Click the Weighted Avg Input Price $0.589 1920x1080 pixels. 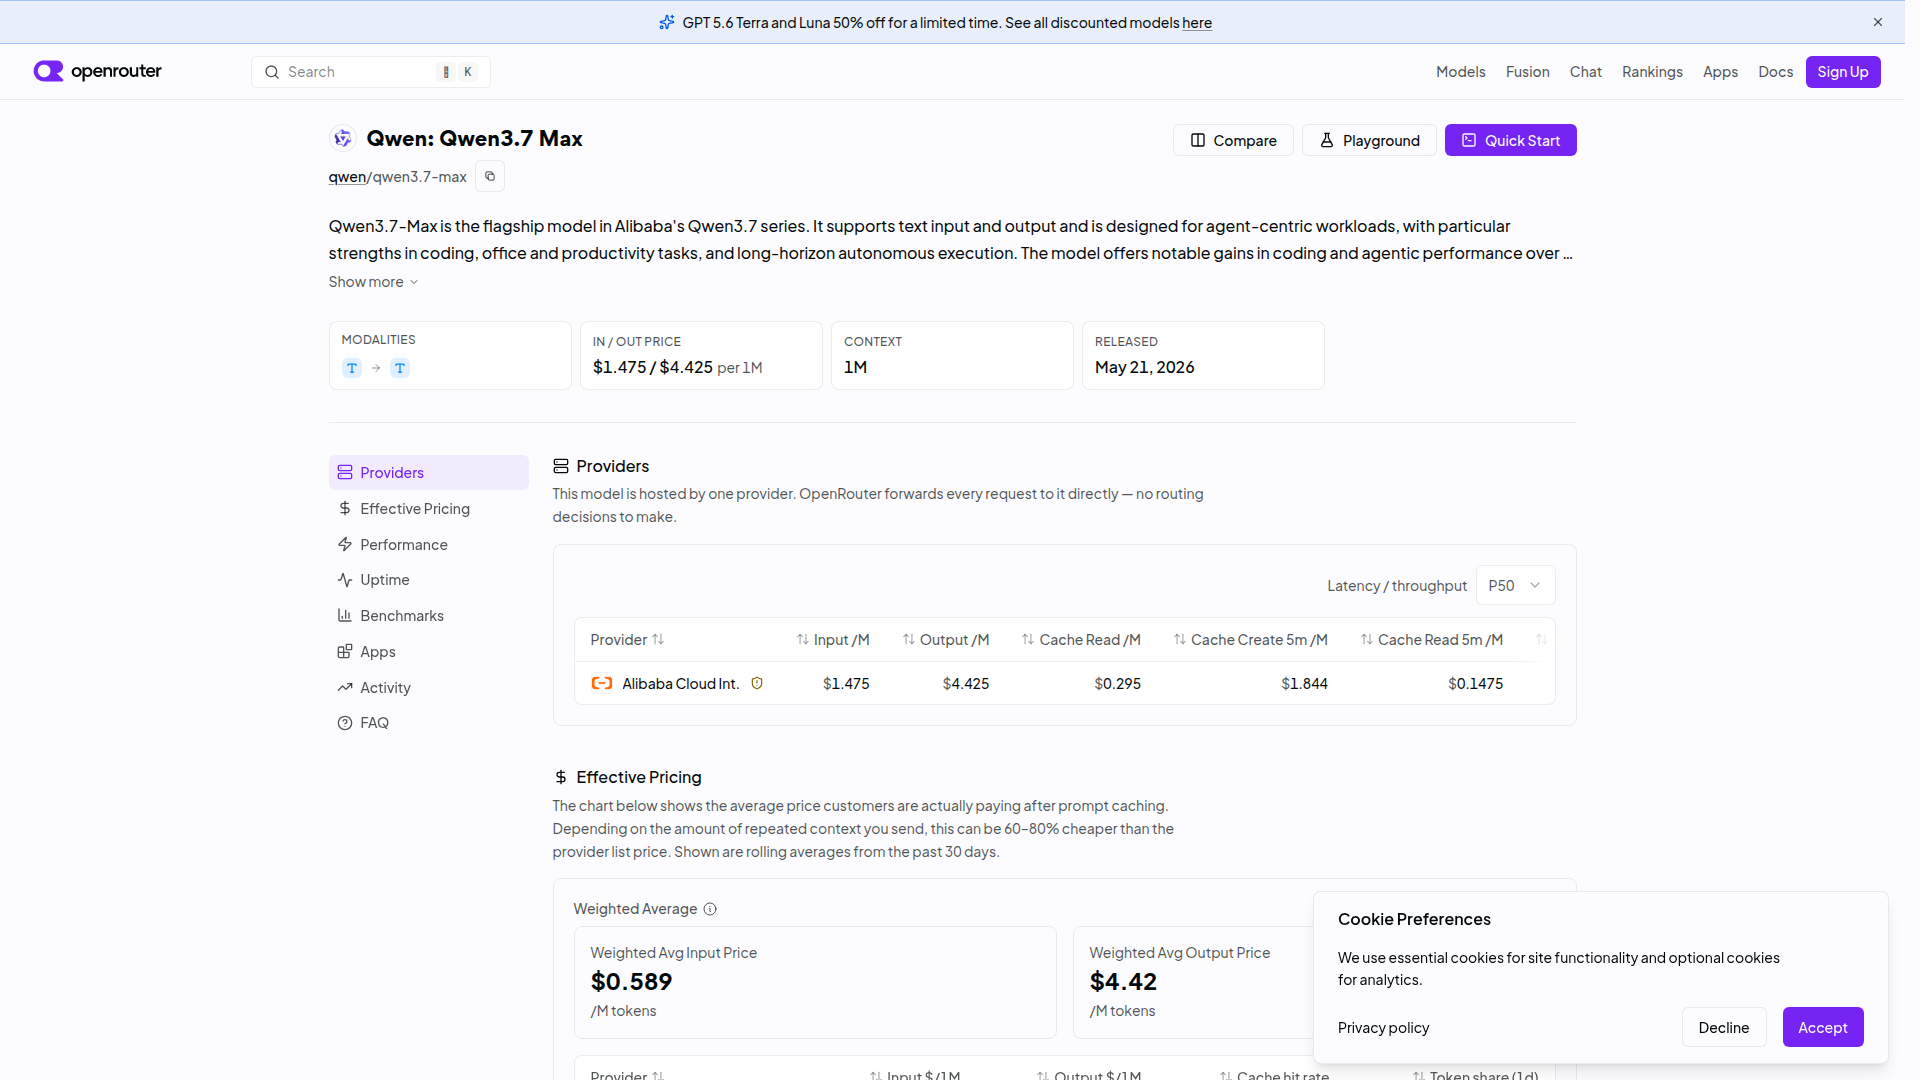tap(631, 982)
